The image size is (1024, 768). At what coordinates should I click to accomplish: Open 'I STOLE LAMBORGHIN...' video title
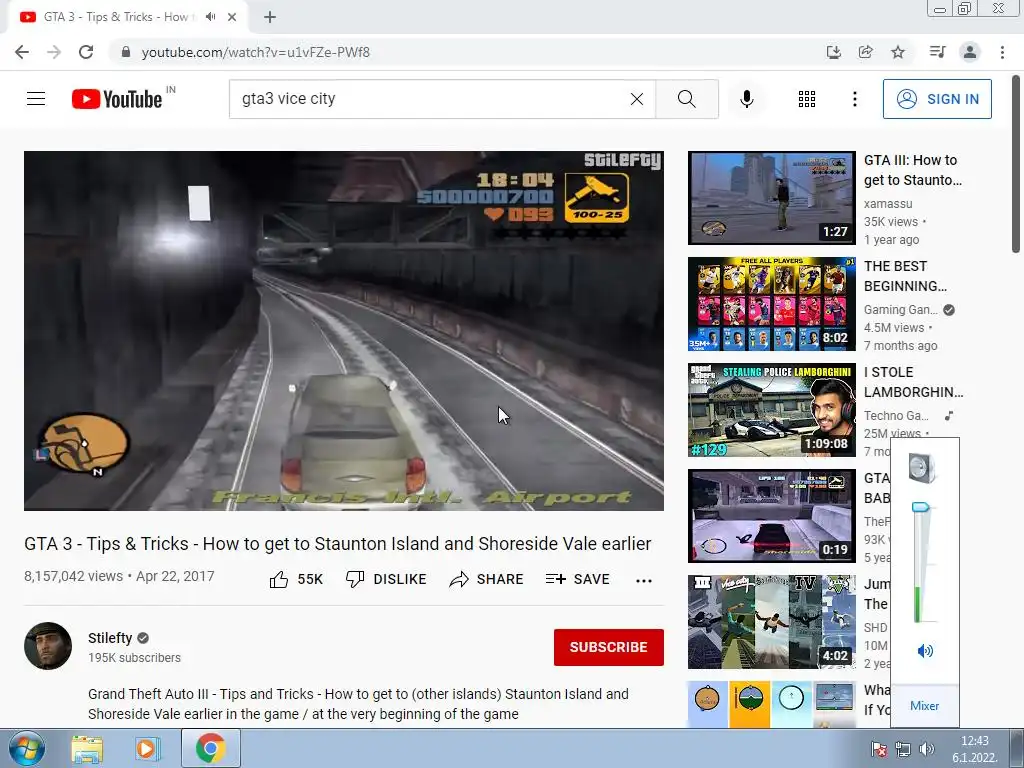[913, 382]
